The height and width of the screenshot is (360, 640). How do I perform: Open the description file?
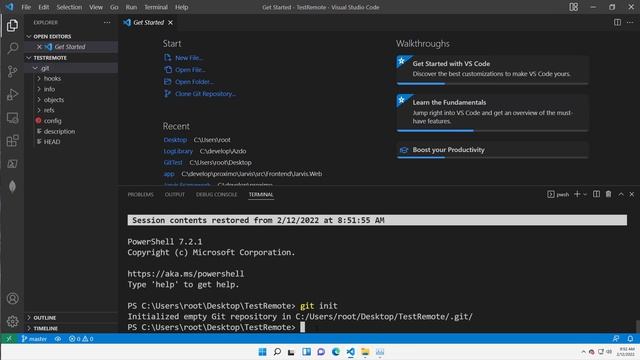[71, 131]
